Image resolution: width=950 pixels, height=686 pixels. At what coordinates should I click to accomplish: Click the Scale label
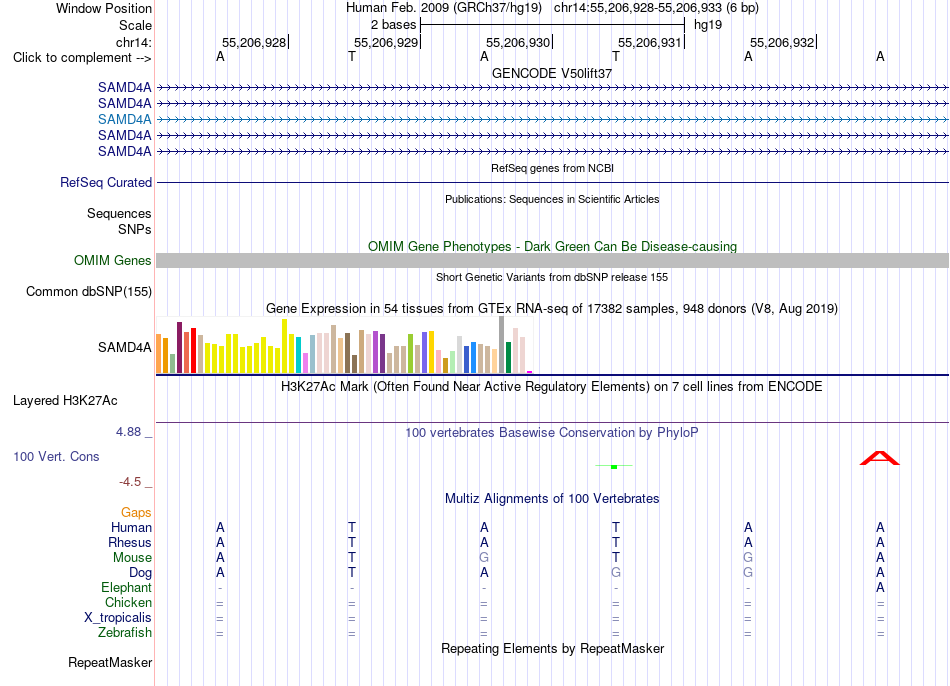(135, 25)
